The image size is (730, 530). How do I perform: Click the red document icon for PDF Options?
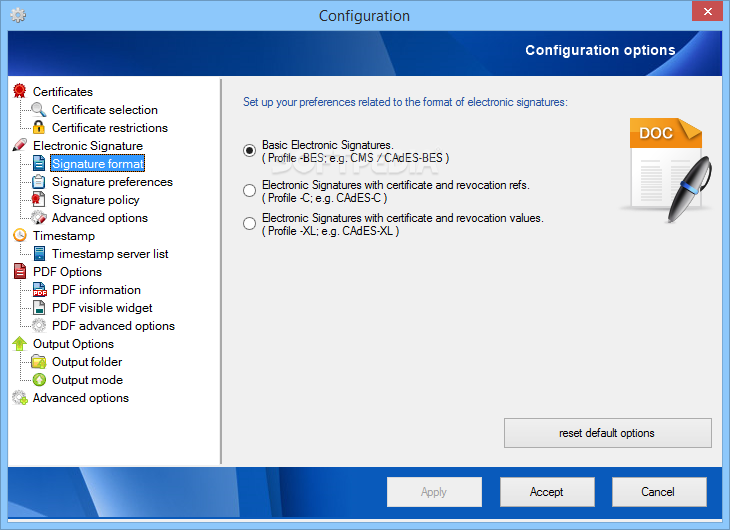20,271
